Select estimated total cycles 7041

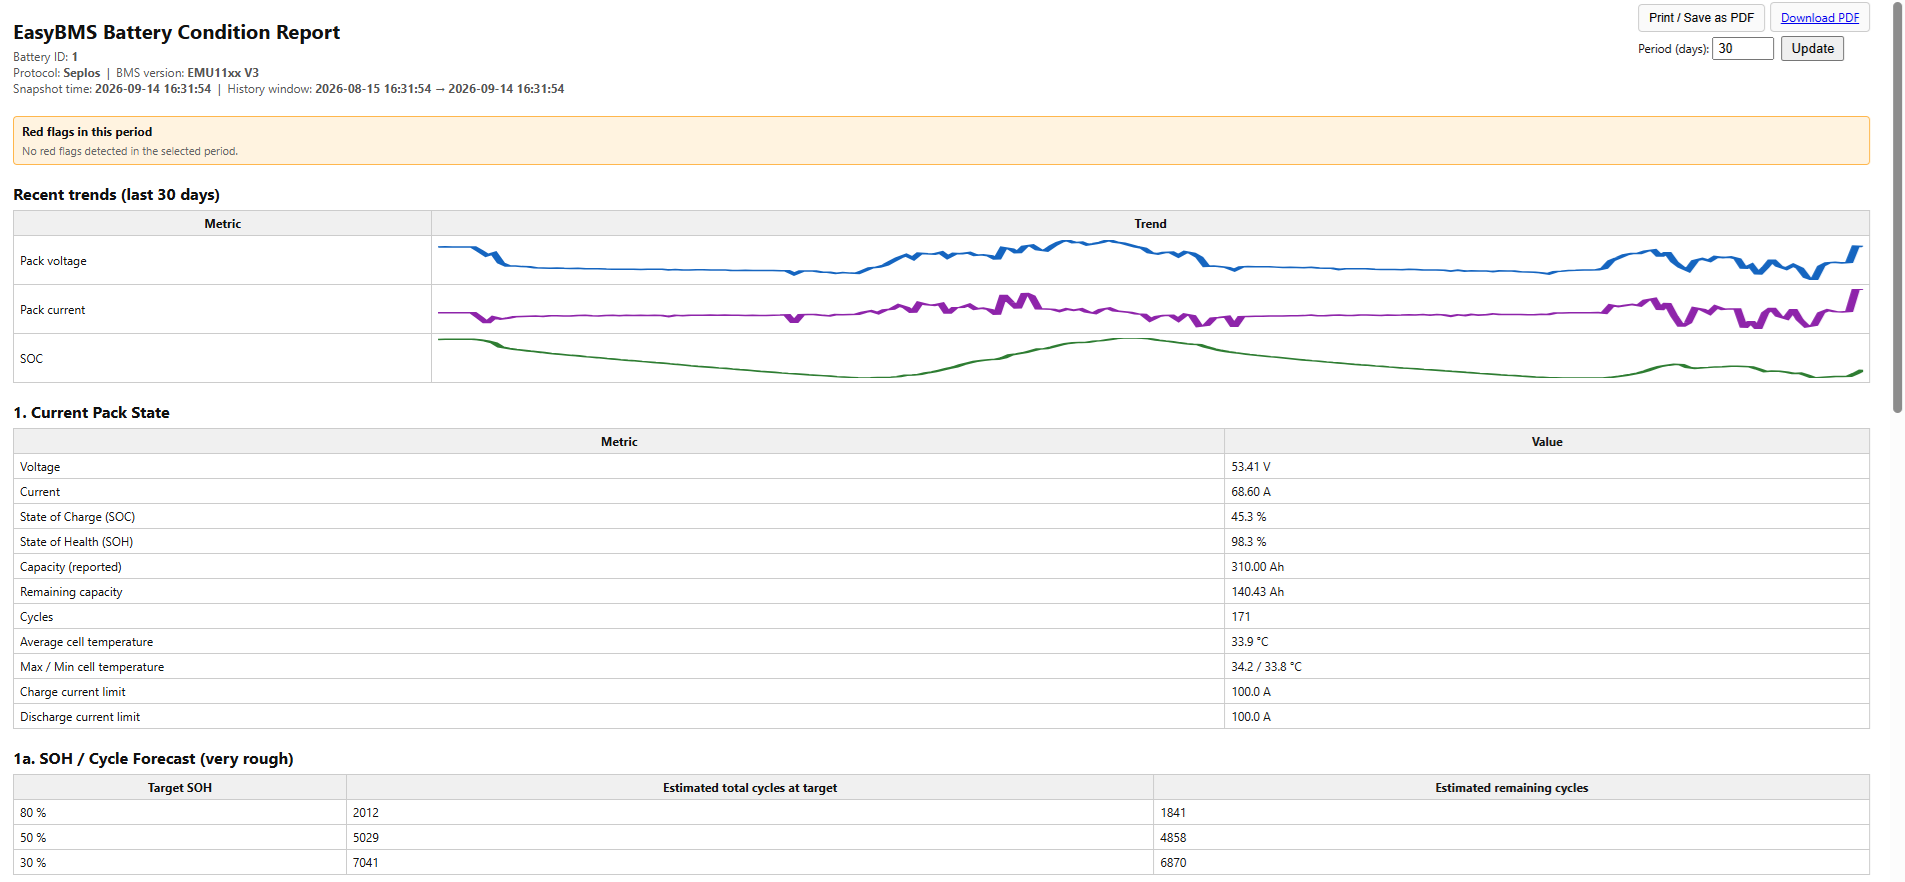pyautogui.click(x=366, y=863)
